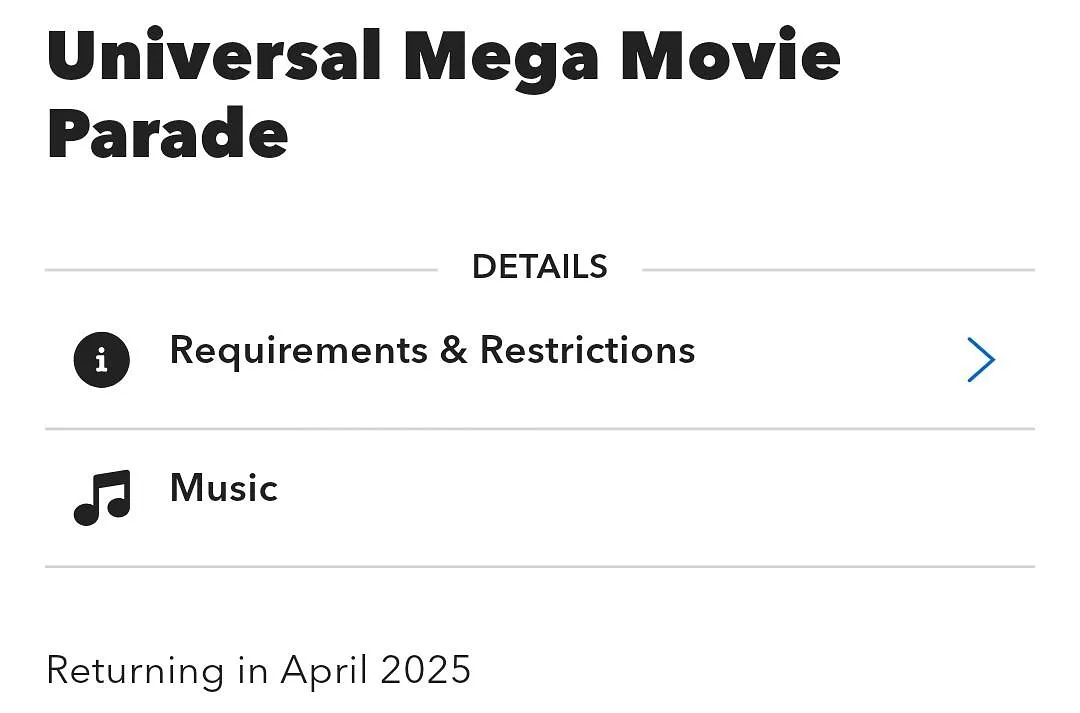Image resolution: width=1080 pixels, height=713 pixels.
Task: Click the music note icon
Action: pyautogui.click(x=102, y=497)
